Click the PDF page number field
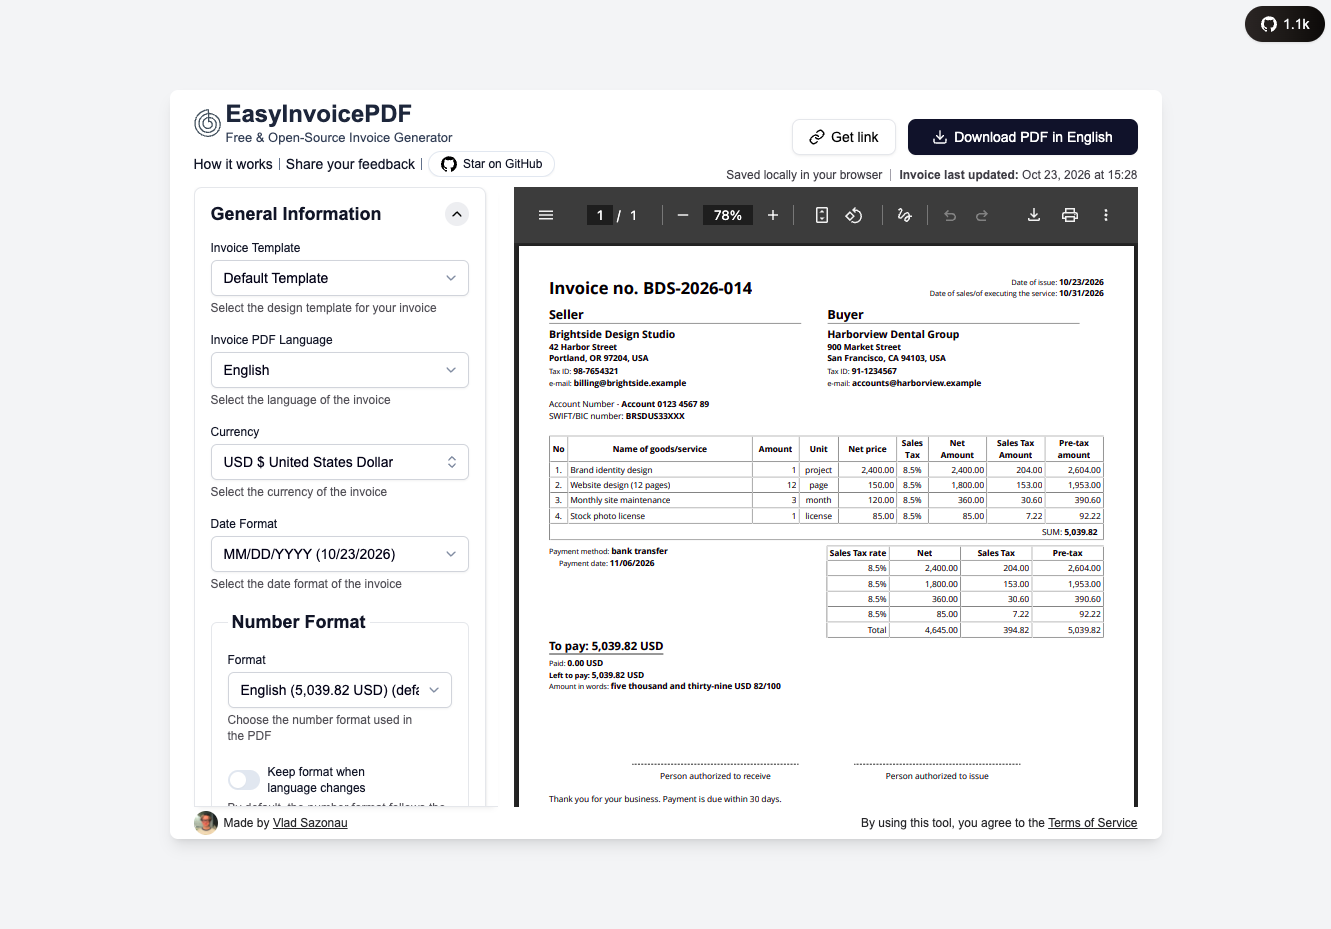 pos(600,215)
